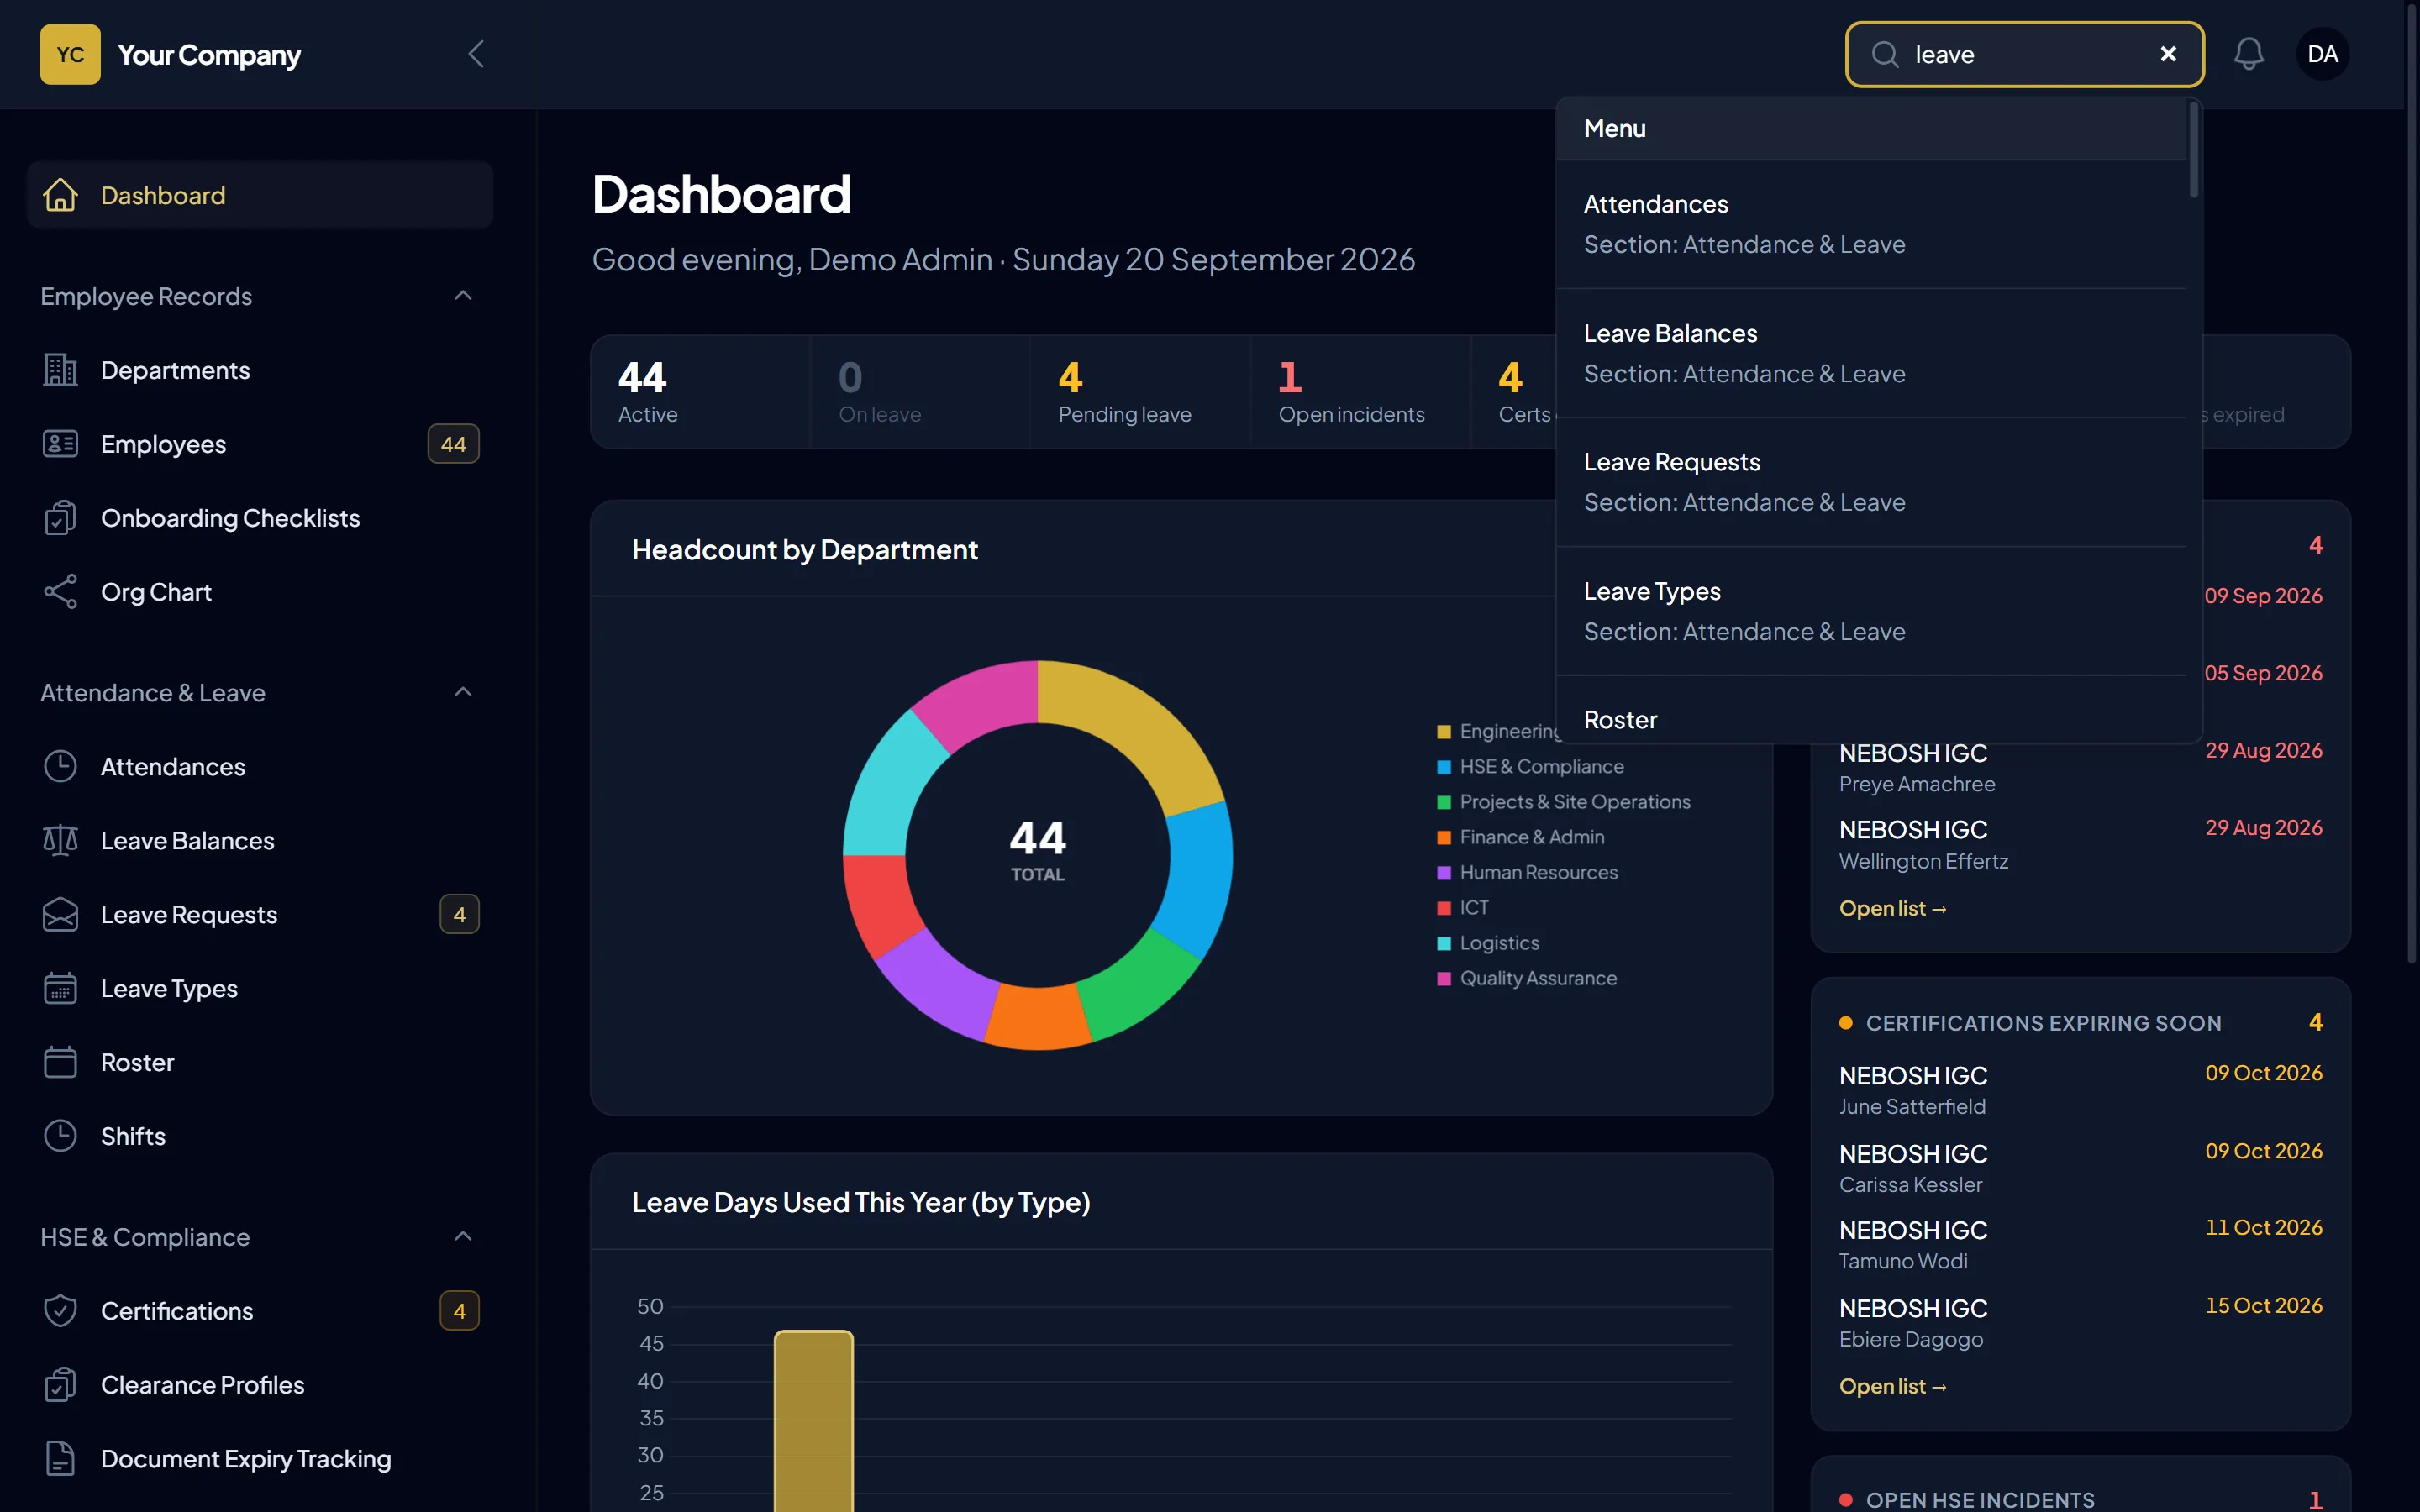
Task: Click the Logistics cyan legend swatch
Action: click(x=1444, y=944)
